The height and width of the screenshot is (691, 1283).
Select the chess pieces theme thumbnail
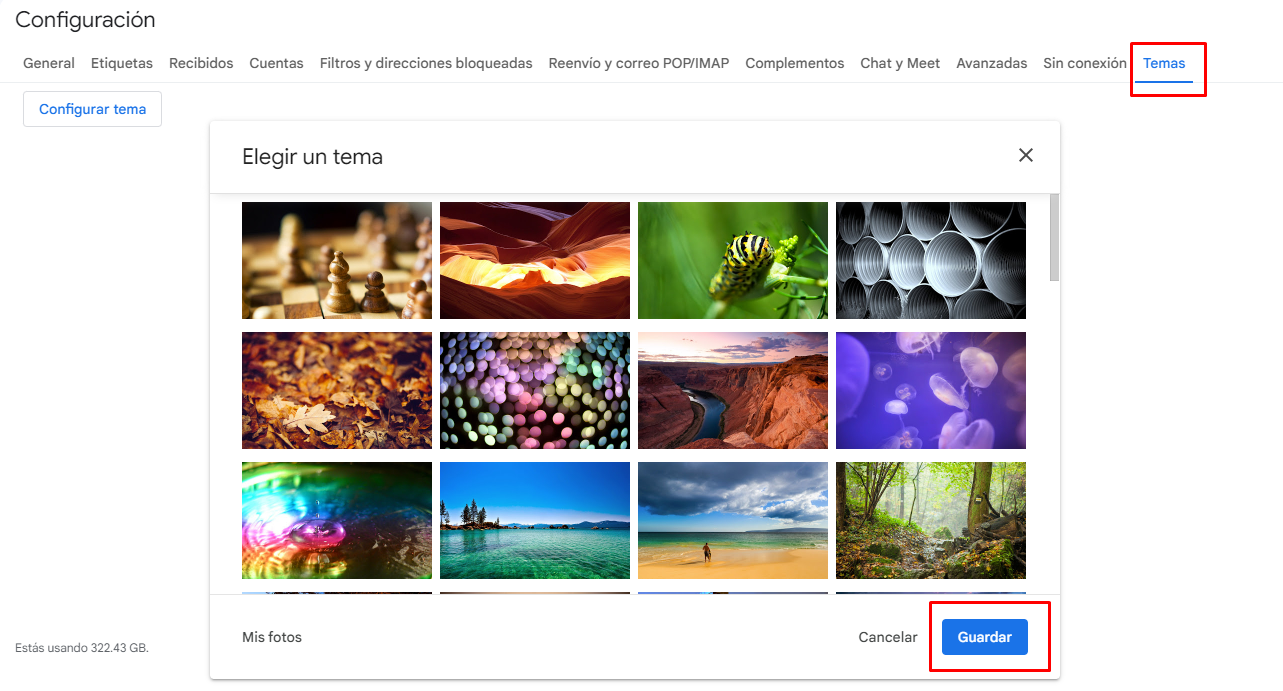tap(337, 260)
